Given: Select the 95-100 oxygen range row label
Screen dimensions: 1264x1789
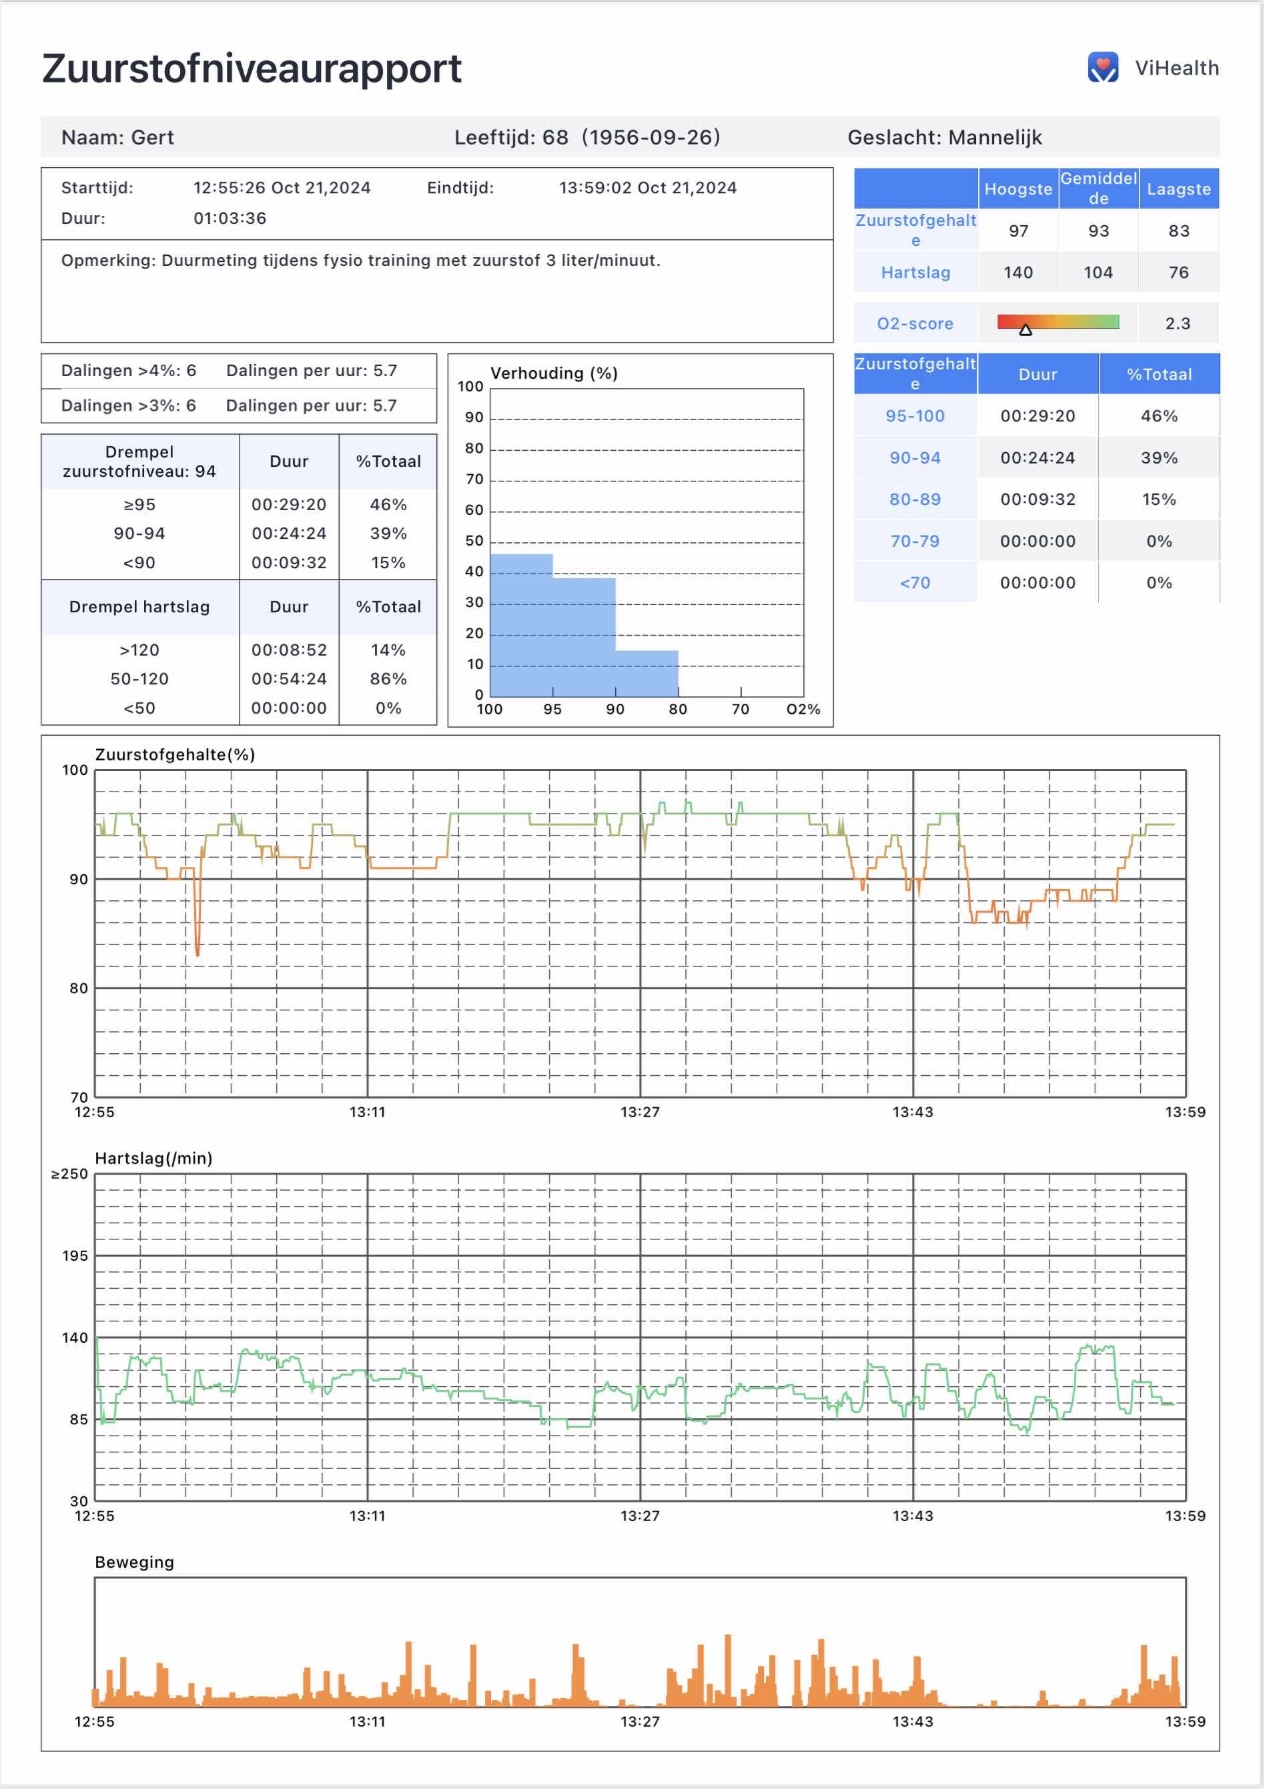Looking at the screenshot, I should (x=915, y=416).
